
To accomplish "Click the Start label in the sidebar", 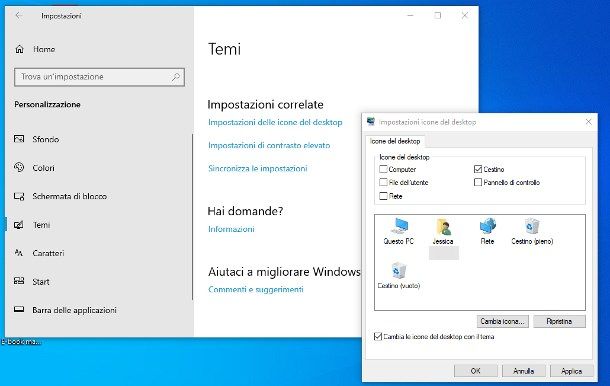I will [x=41, y=282].
